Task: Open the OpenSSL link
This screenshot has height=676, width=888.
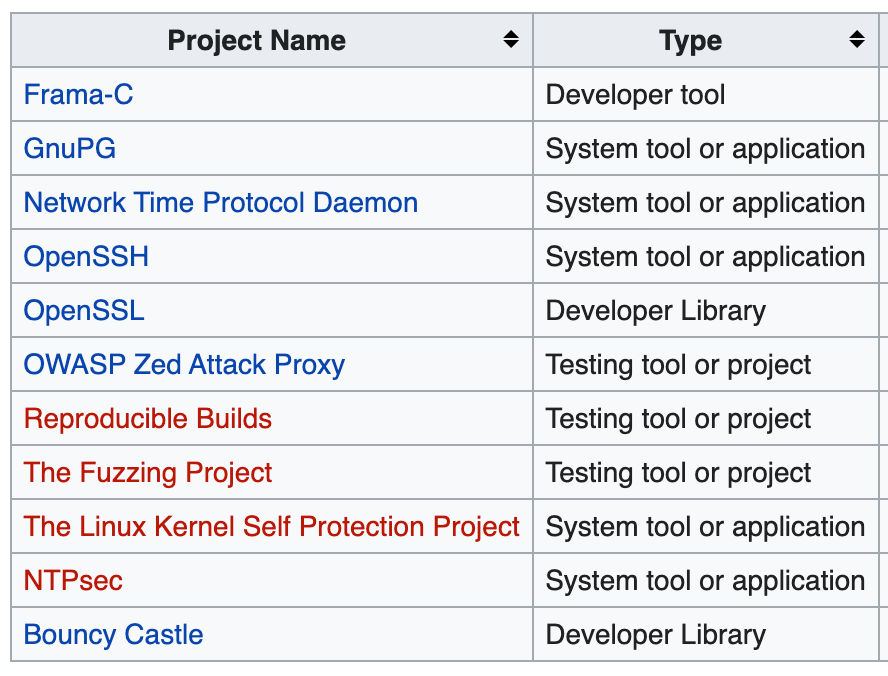Action: pyautogui.click(x=84, y=310)
